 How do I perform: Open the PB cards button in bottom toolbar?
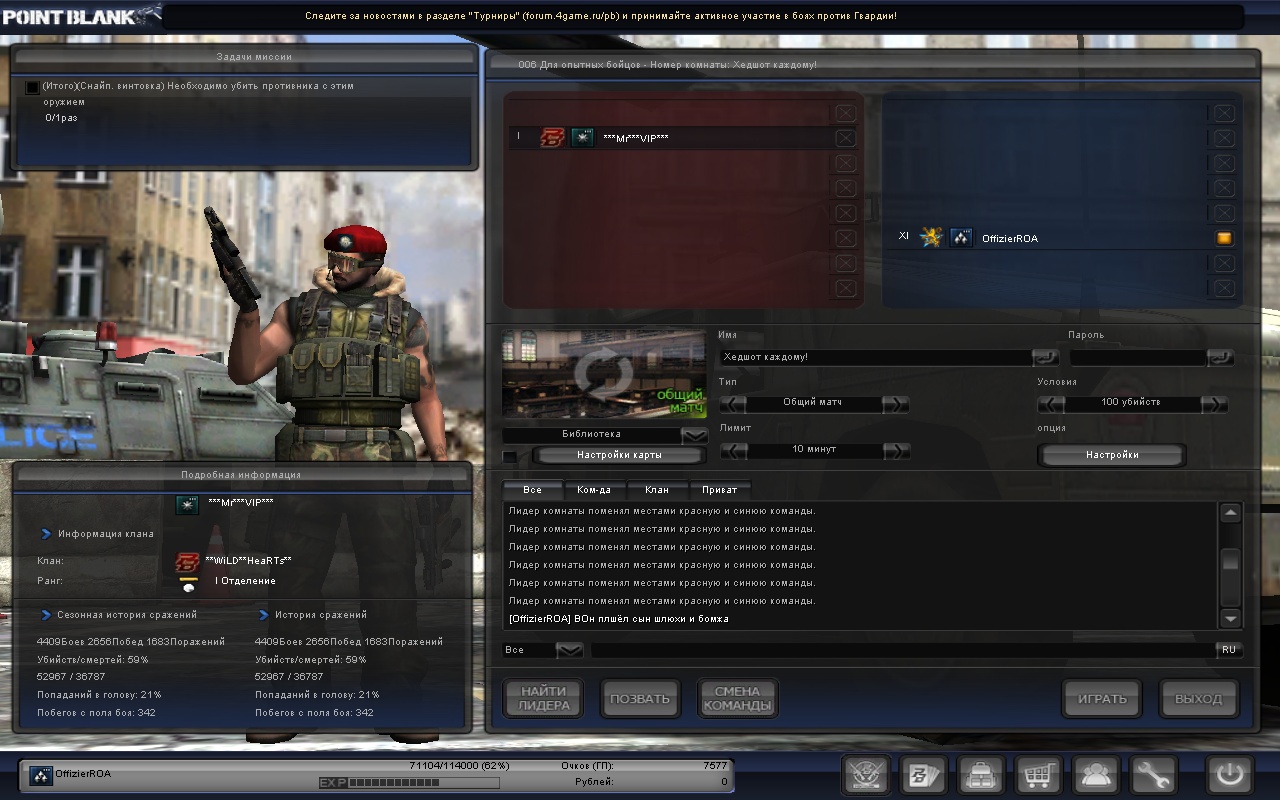pos(924,775)
